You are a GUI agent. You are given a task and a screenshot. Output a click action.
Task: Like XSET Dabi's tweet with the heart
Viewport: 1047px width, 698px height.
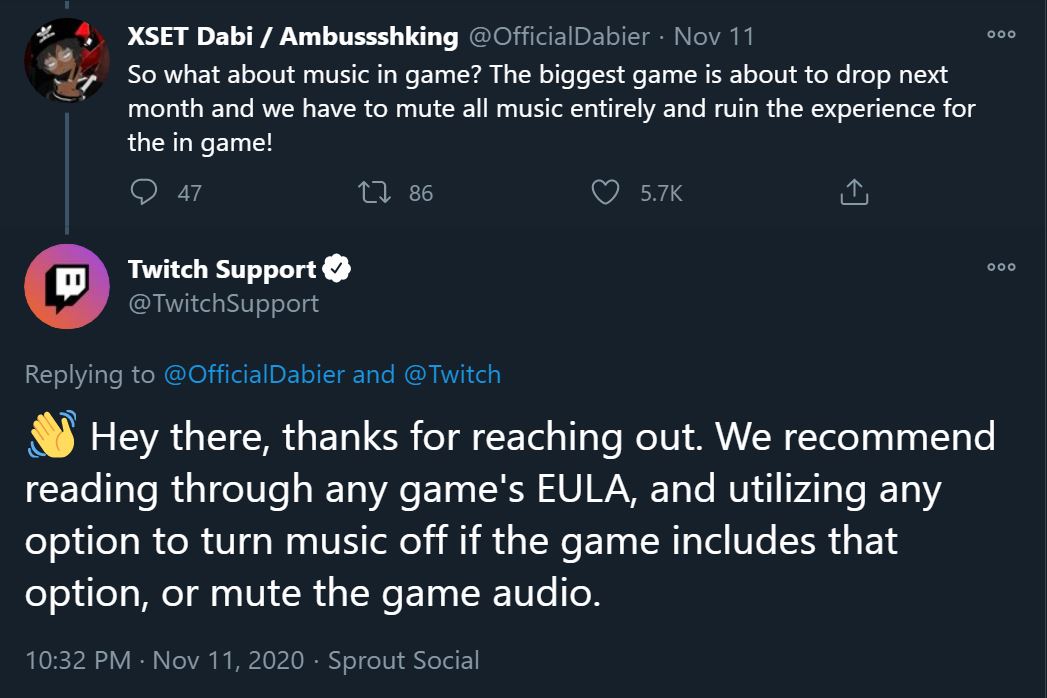[x=606, y=192]
